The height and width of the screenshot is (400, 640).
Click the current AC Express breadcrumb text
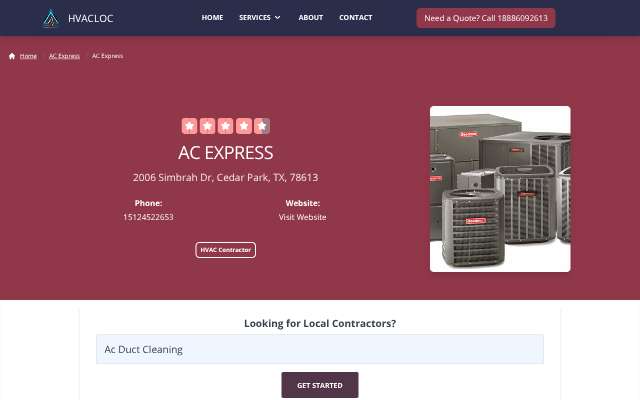tap(107, 56)
